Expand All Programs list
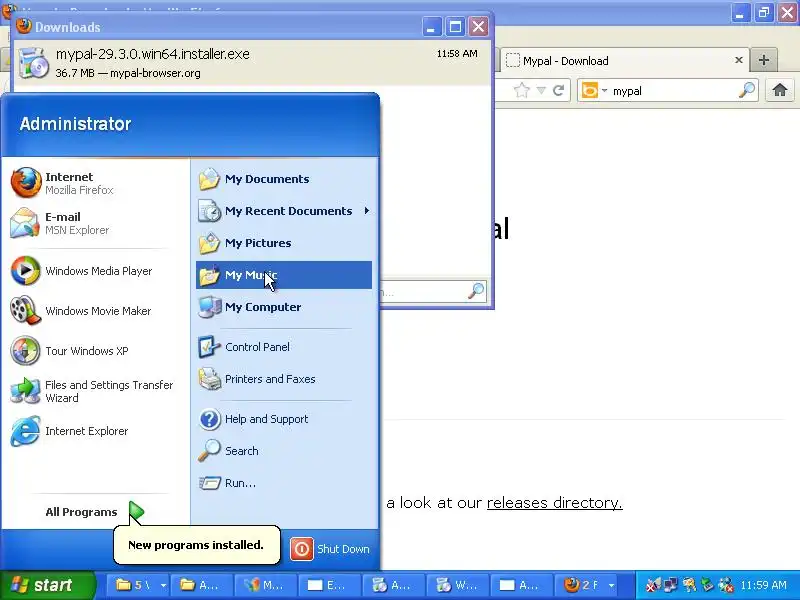800x600 pixels. pos(95,512)
